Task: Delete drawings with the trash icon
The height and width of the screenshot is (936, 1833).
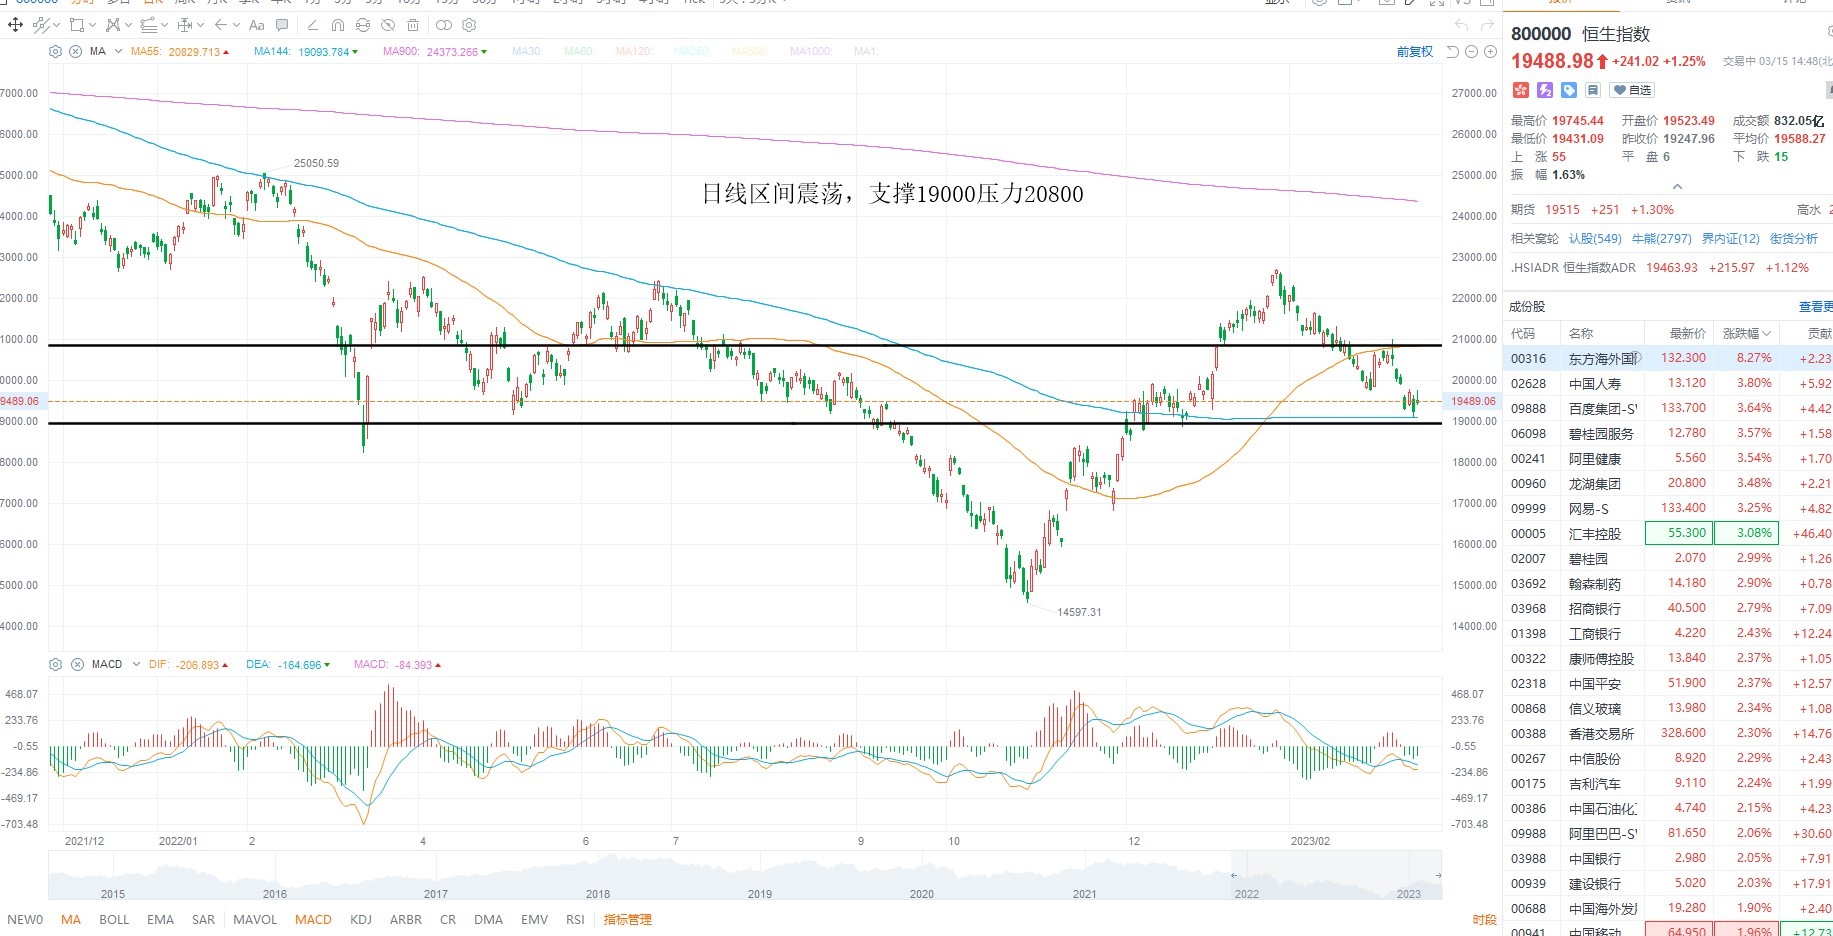Action: click(x=413, y=25)
